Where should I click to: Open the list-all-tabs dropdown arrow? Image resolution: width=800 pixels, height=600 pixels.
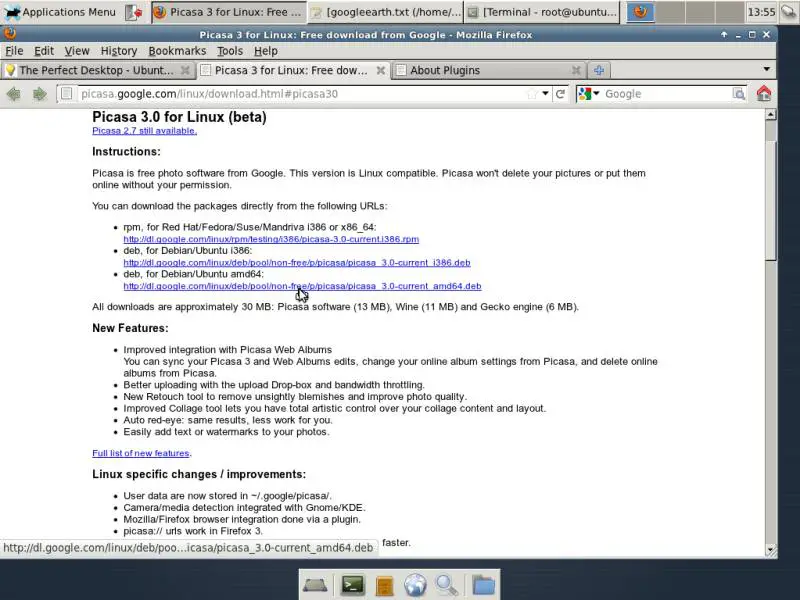point(766,69)
